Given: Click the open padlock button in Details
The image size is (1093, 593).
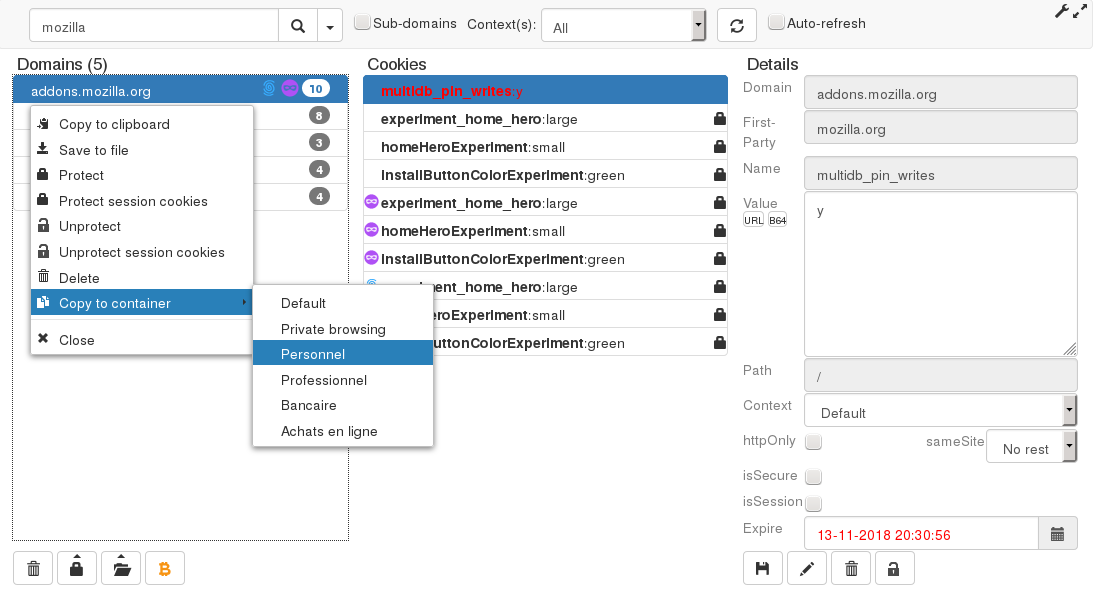Looking at the screenshot, I should (x=894, y=569).
